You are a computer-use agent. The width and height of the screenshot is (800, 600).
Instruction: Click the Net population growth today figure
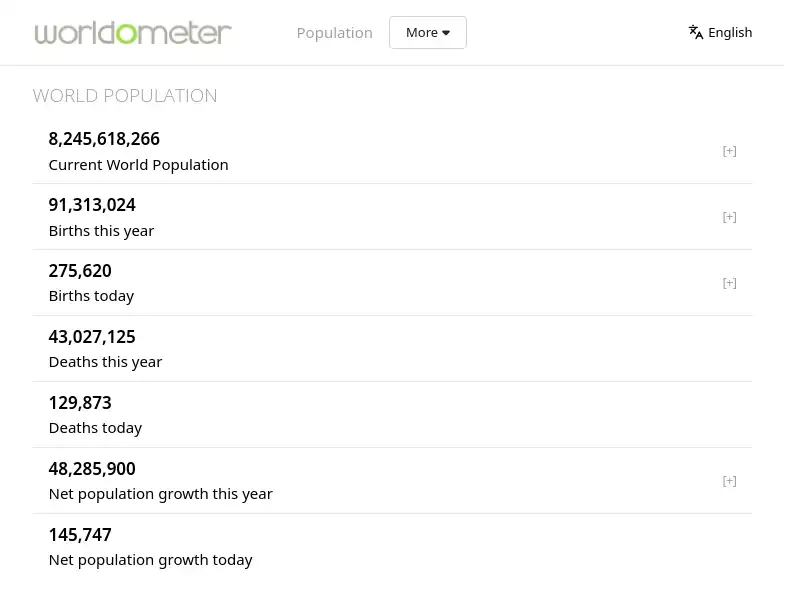click(x=80, y=534)
